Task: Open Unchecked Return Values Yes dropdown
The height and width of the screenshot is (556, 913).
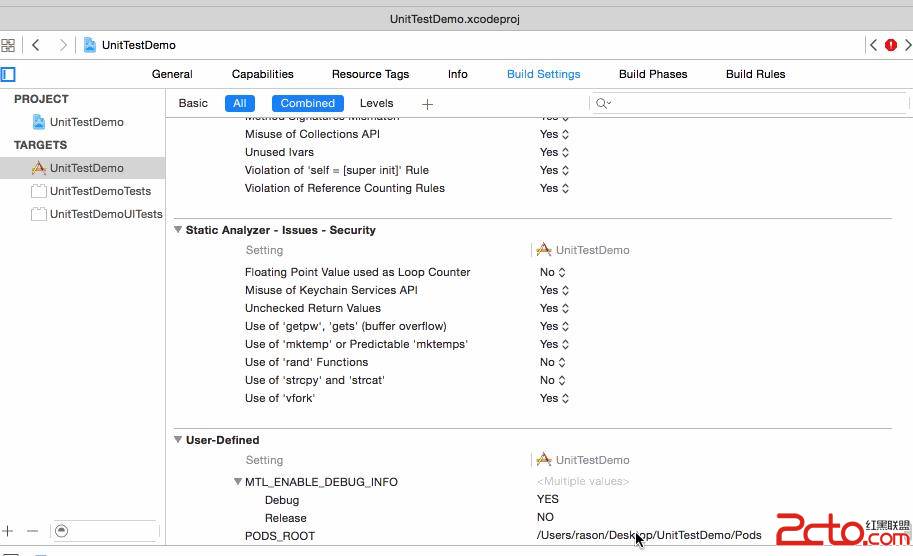Action: pos(554,308)
